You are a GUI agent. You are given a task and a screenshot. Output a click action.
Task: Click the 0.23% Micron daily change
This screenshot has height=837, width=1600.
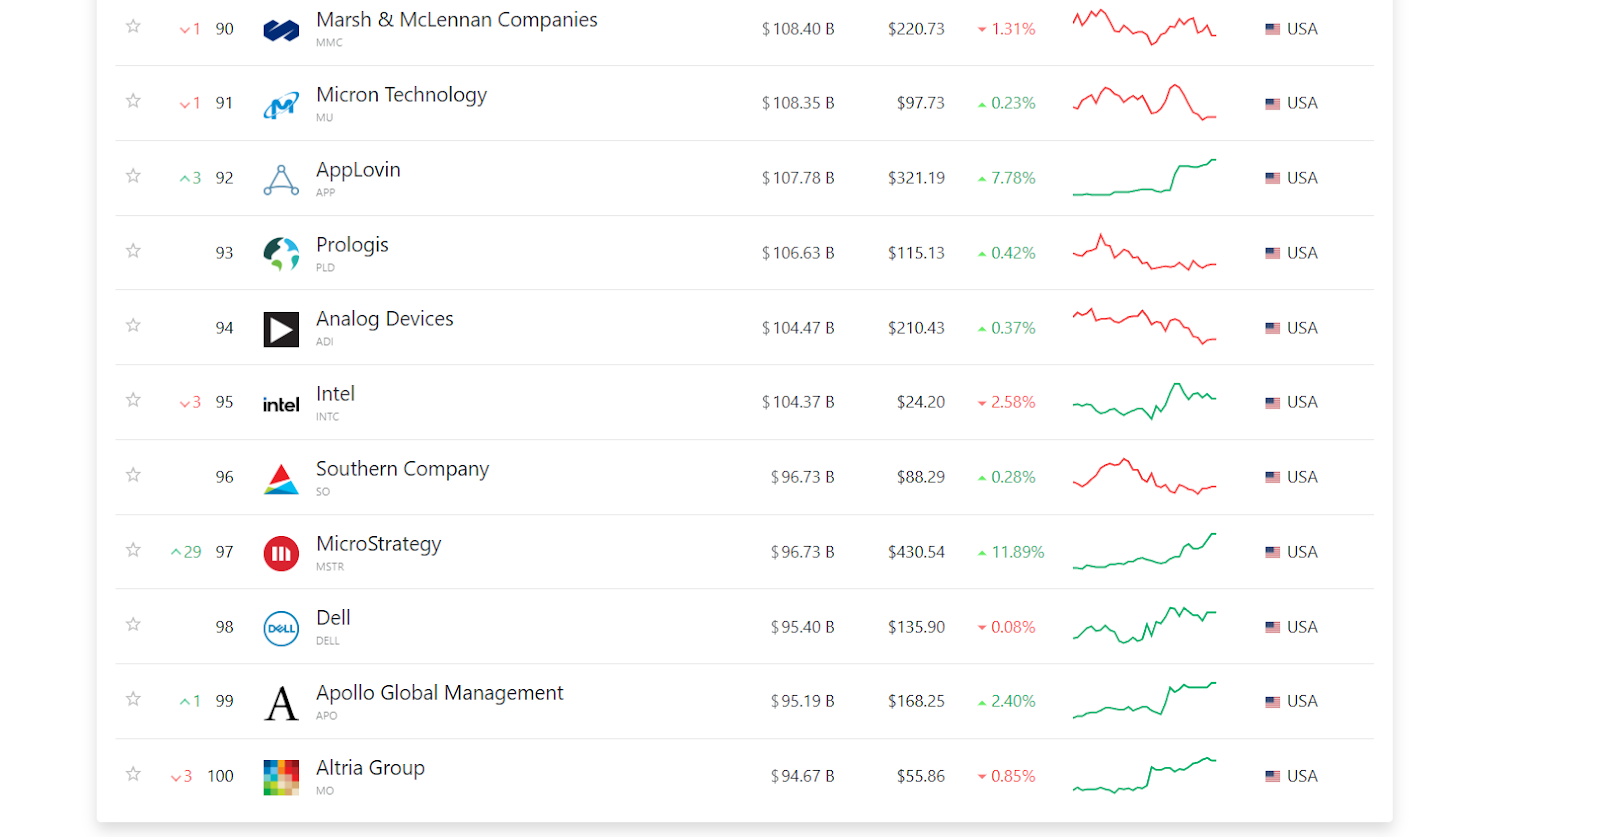[x=1006, y=103]
